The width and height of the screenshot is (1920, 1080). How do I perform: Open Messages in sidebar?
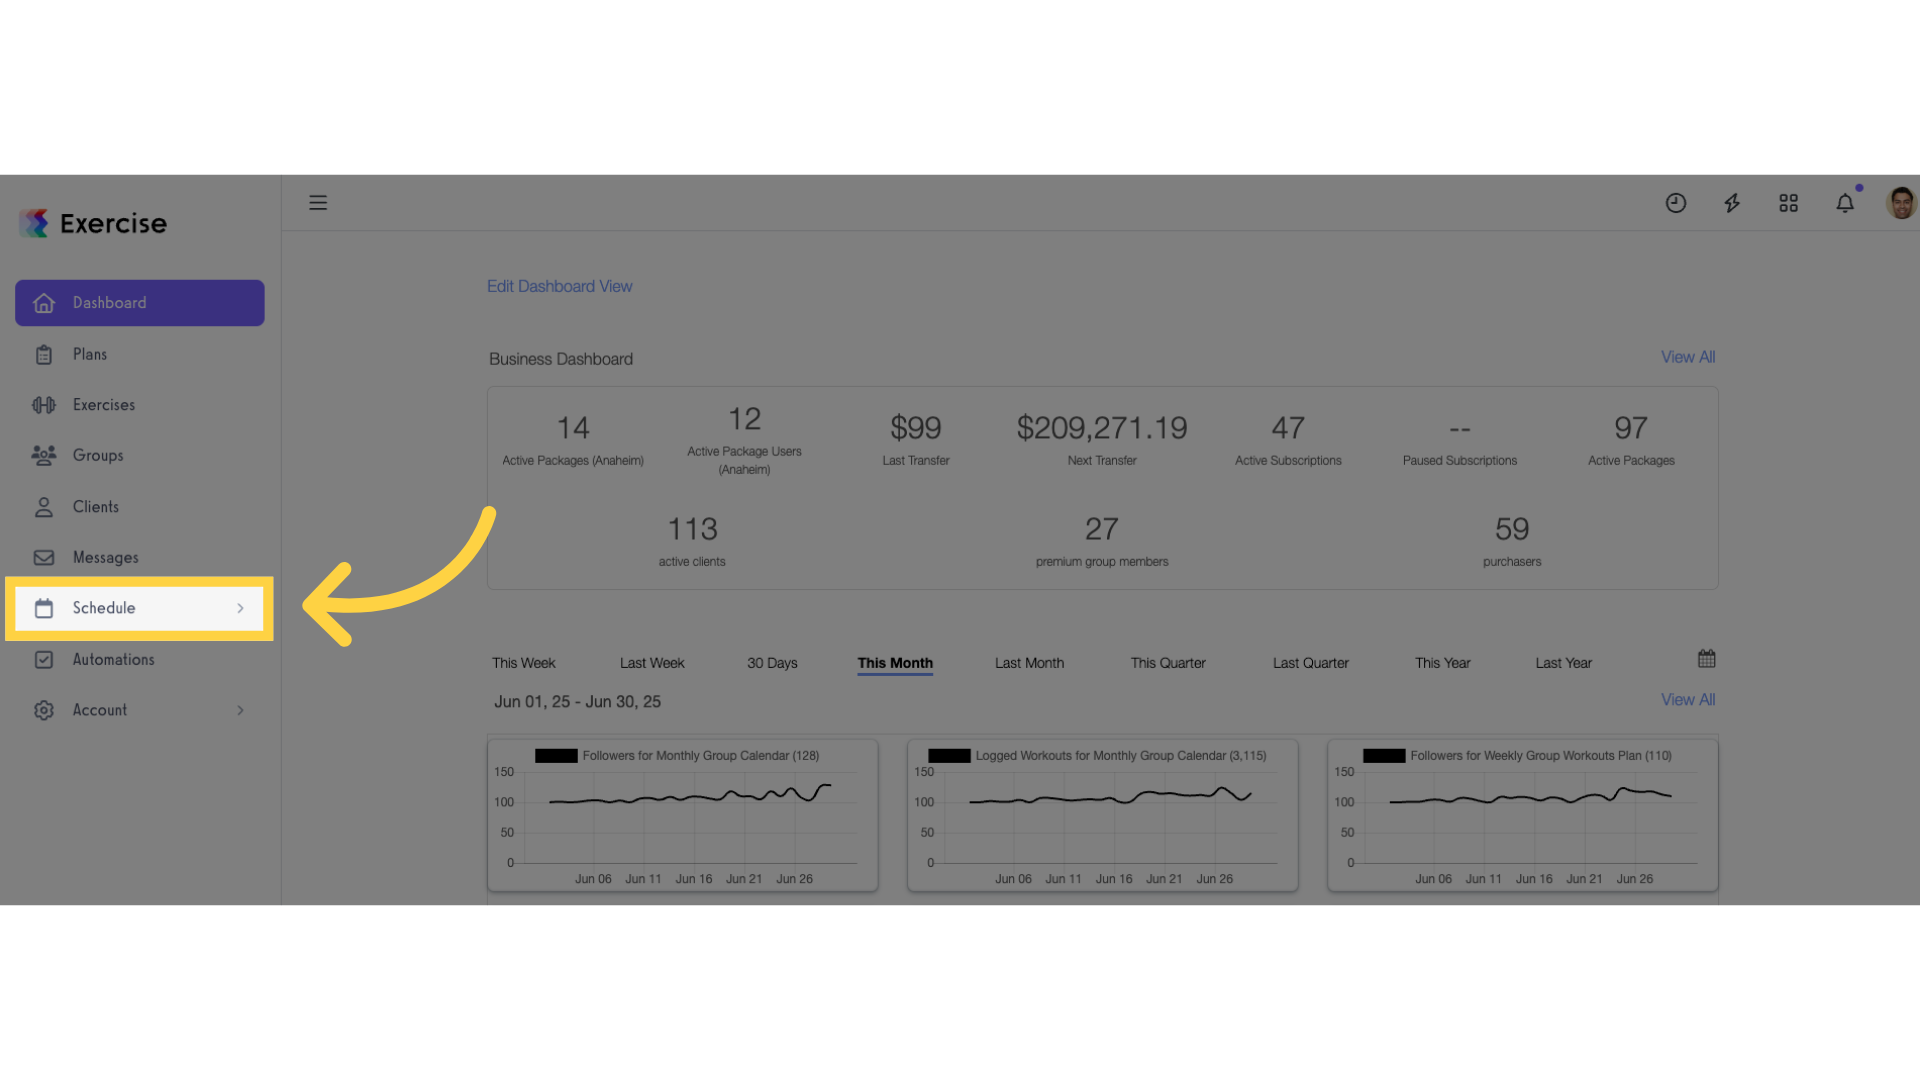140,558
